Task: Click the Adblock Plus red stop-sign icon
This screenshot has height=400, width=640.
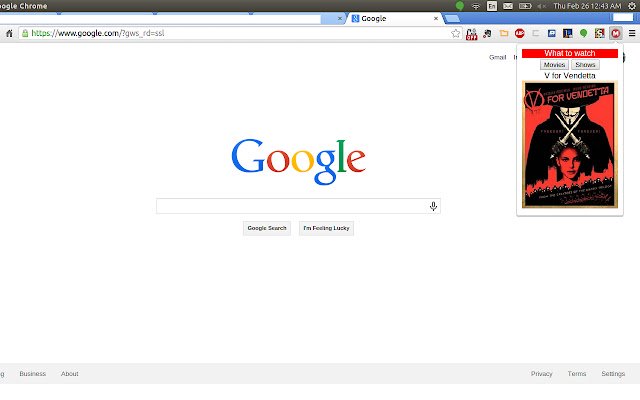Action: pos(520,33)
